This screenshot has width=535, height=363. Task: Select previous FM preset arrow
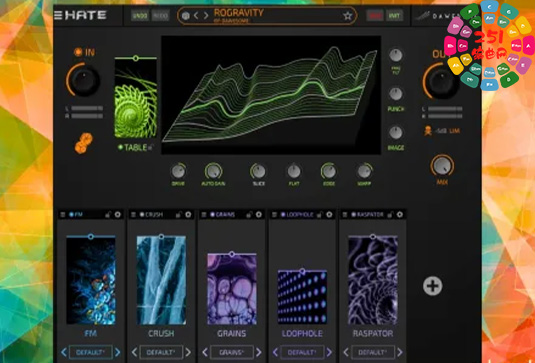pyautogui.click(x=63, y=352)
